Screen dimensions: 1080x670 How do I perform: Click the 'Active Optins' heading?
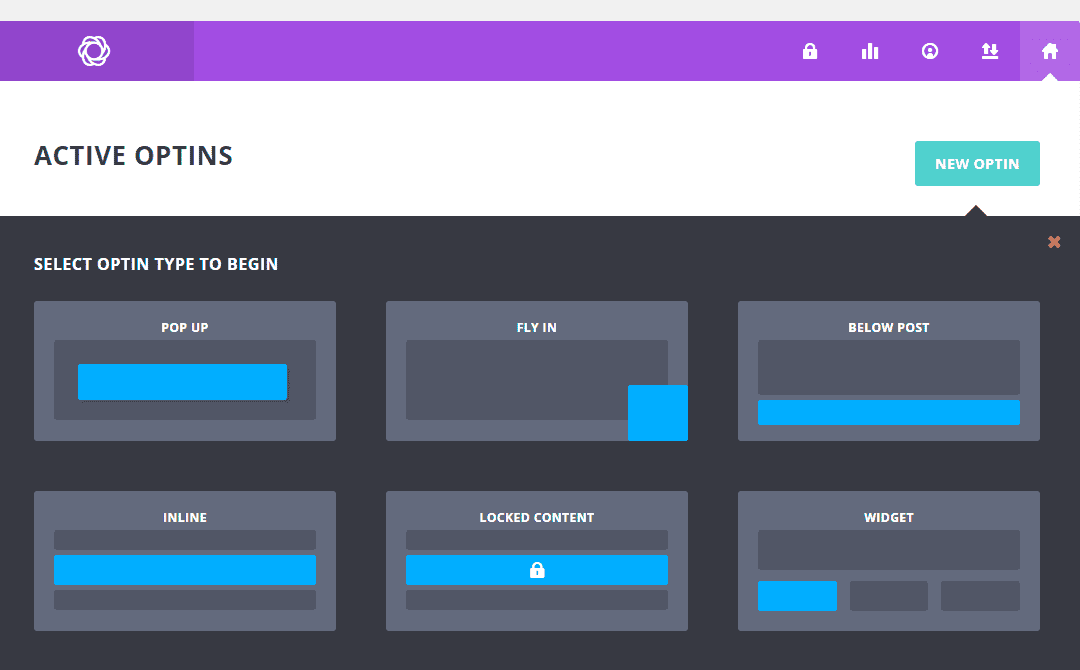pyautogui.click(x=134, y=156)
